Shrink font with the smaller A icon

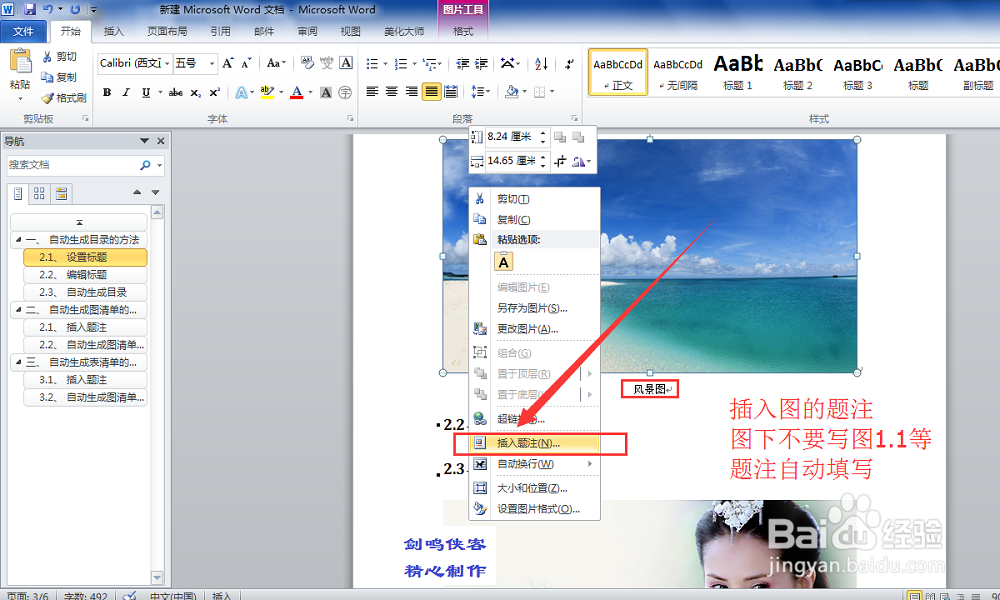(x=246, y=63)
